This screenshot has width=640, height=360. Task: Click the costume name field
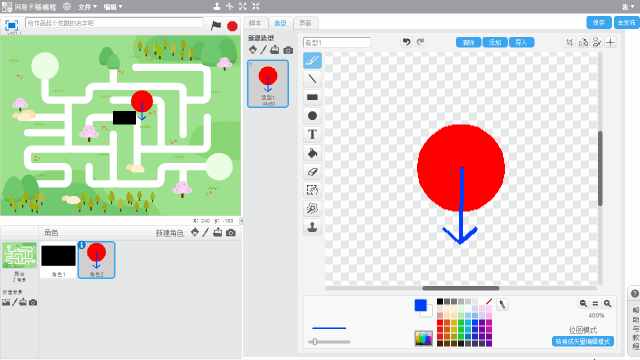pos(337,42)
